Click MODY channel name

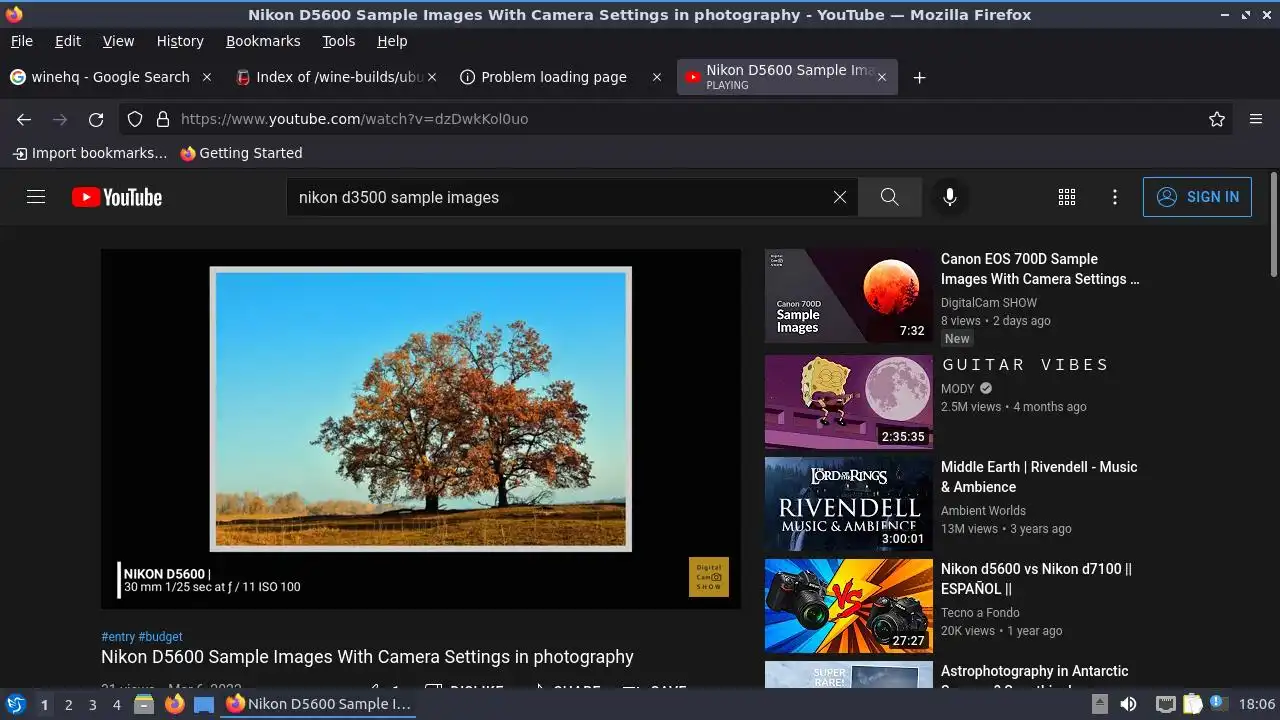click(957, 389)
